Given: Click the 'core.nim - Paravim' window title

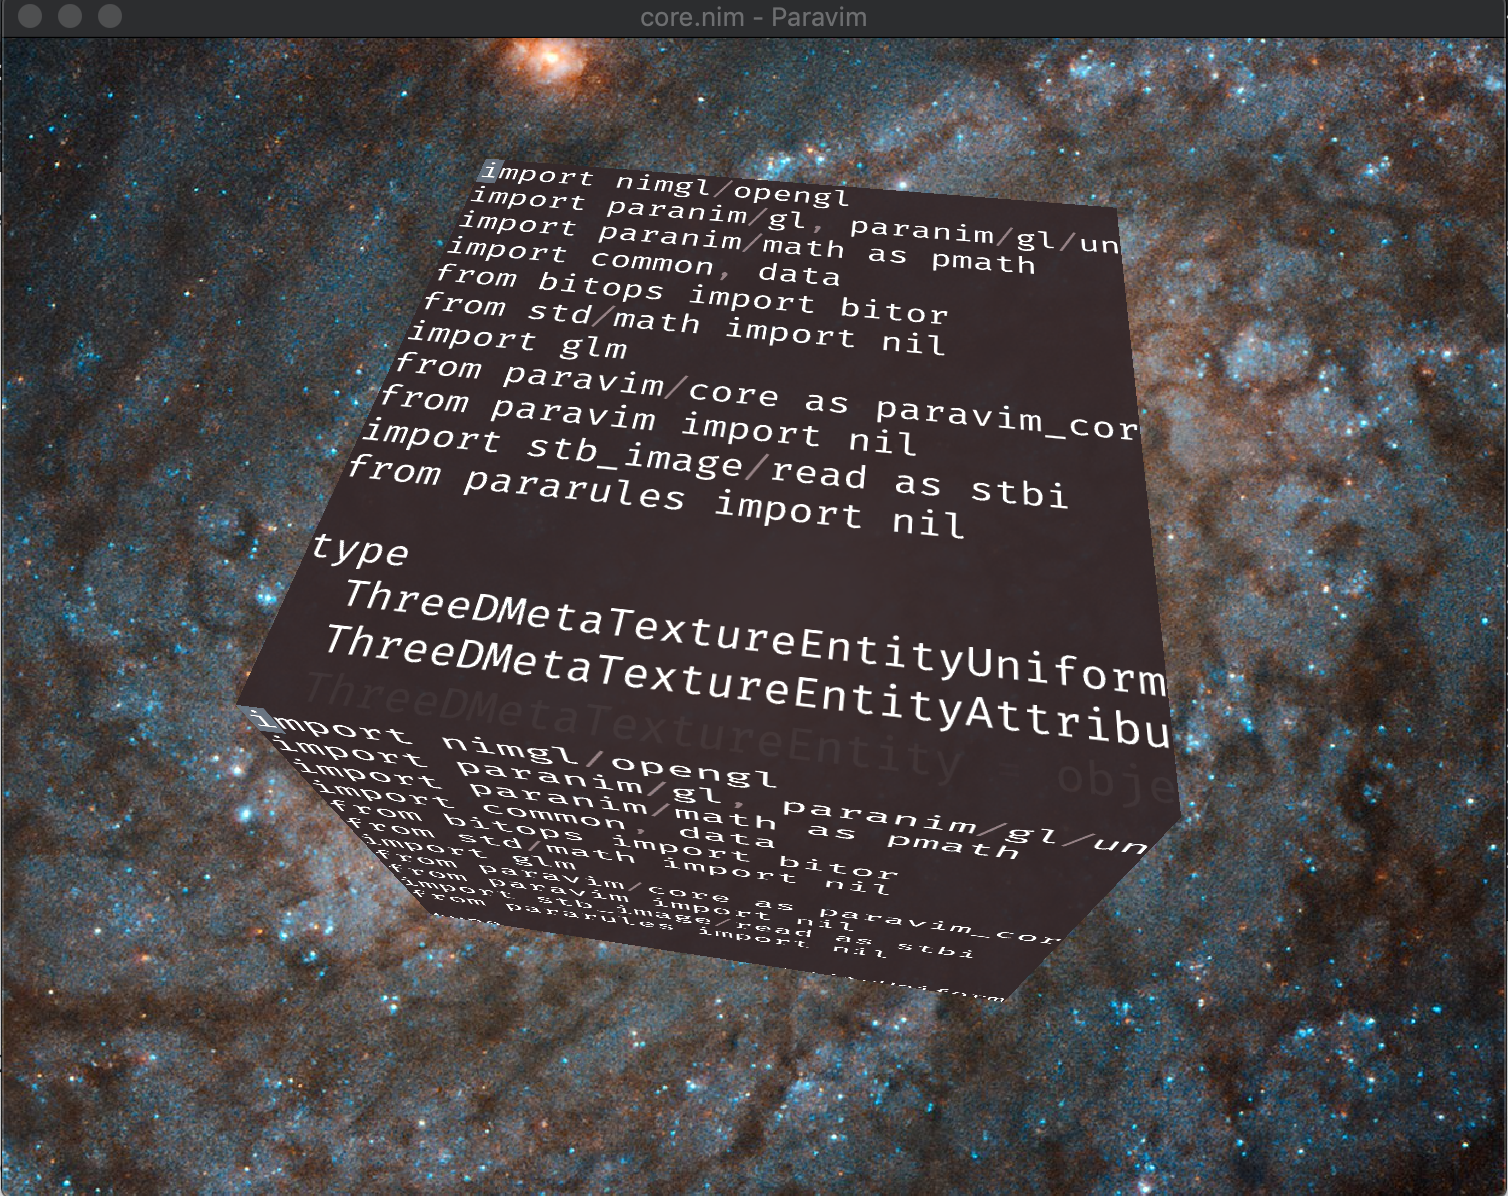Looking at the screenshot, I should tap(753, 17).
